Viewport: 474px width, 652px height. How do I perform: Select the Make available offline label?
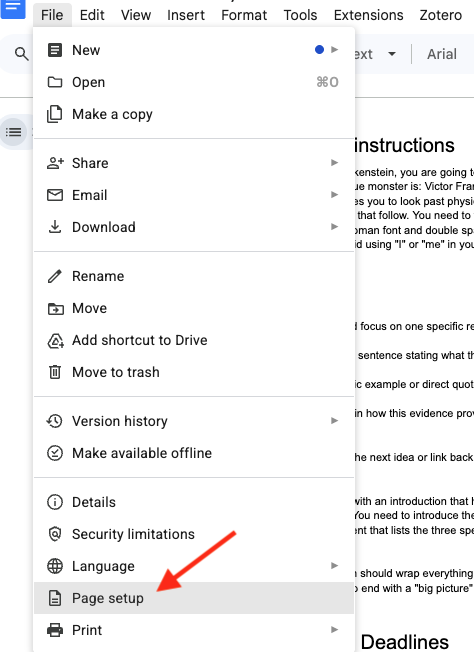(x=142, y=453)
